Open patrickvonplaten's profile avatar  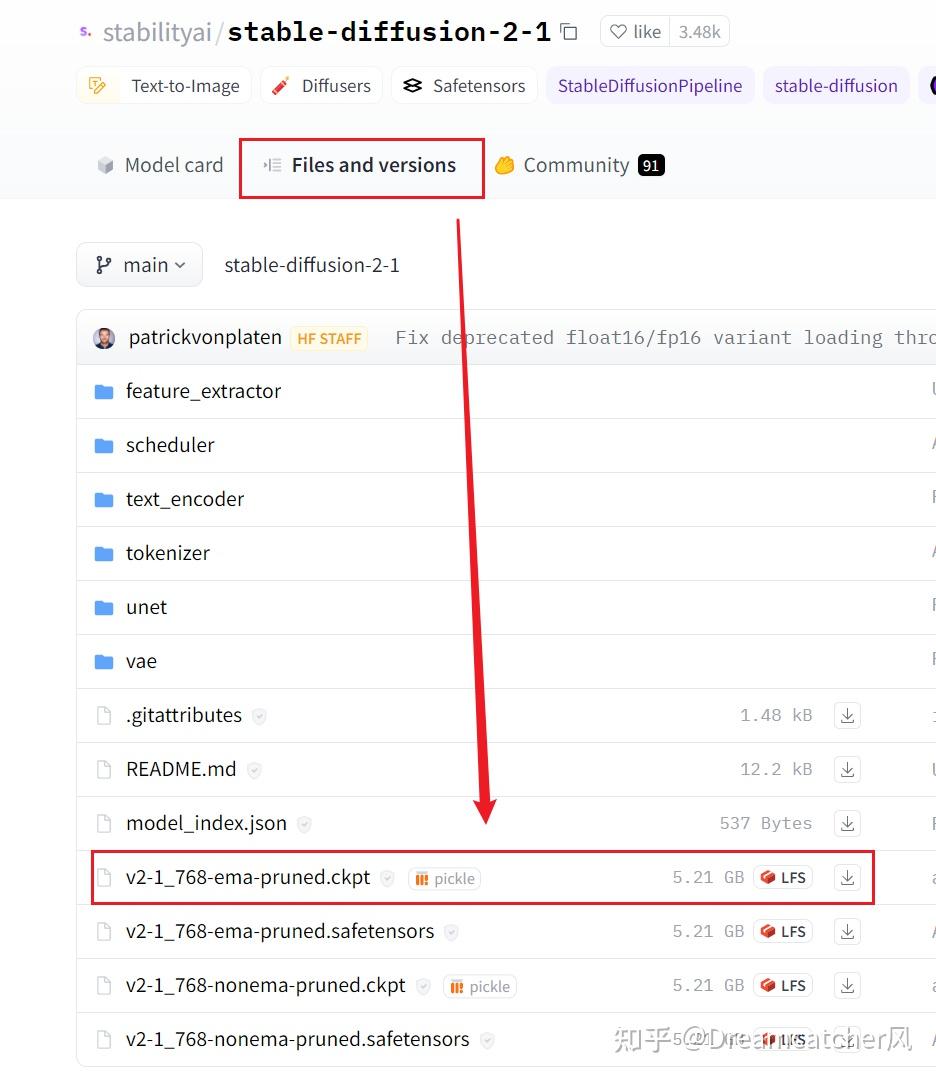point(104,337)
